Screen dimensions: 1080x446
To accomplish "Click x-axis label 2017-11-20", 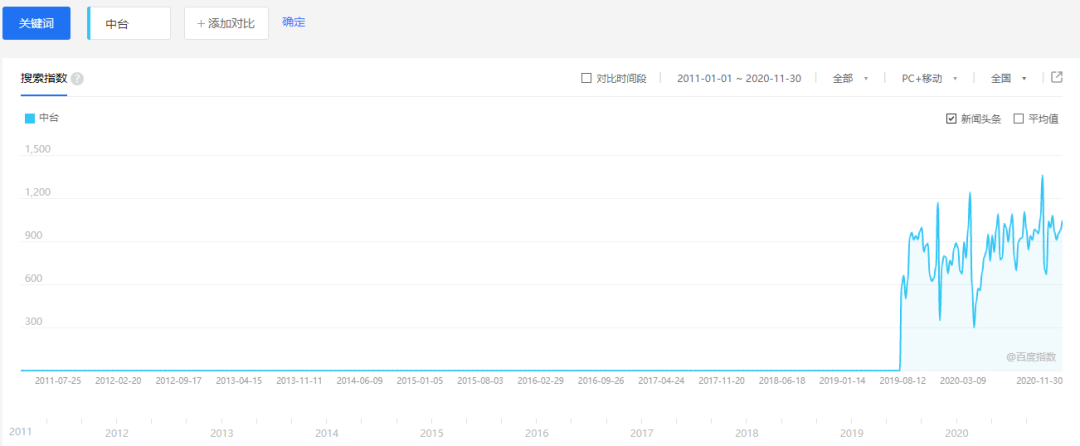I will point(722,380).
